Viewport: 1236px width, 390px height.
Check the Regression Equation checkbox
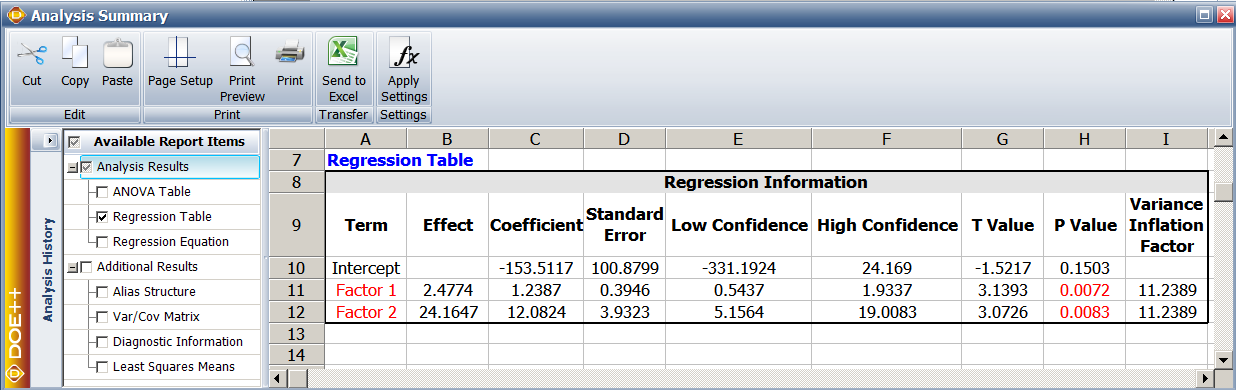coord(102,242)
